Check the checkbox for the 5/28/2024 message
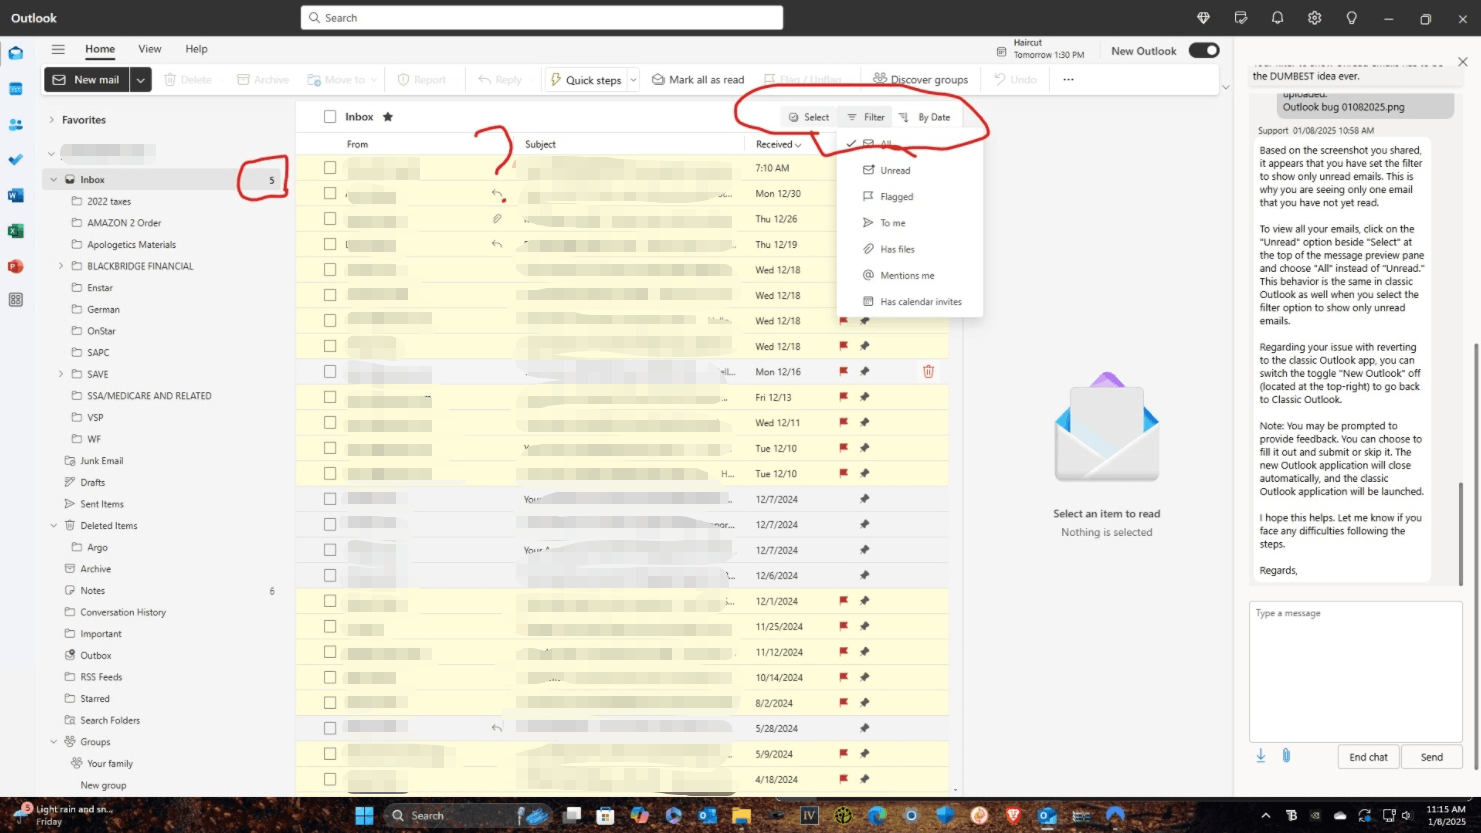The height and width of the screenshot is (833, 1481). [x=330, y=728]
